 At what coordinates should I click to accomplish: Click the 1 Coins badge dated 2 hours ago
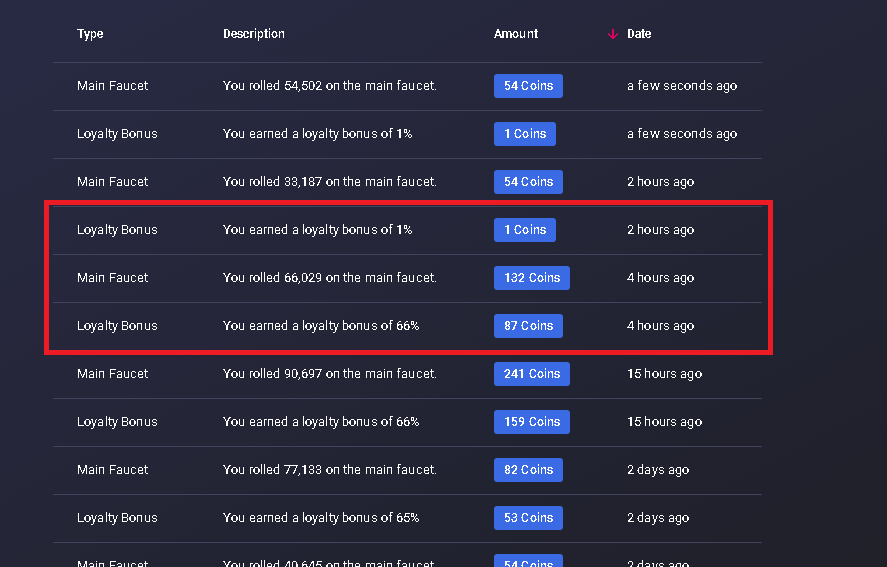(x=525, y=230)
